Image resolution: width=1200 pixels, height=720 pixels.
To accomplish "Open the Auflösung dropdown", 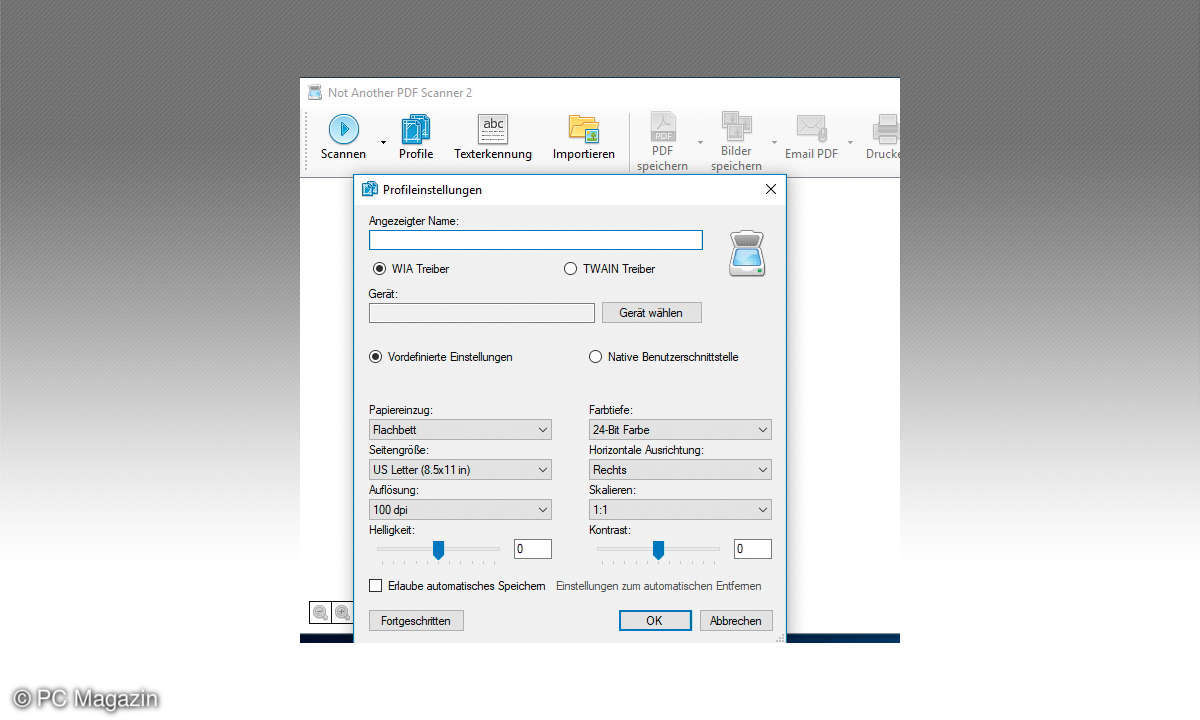I will click(460, 510).
